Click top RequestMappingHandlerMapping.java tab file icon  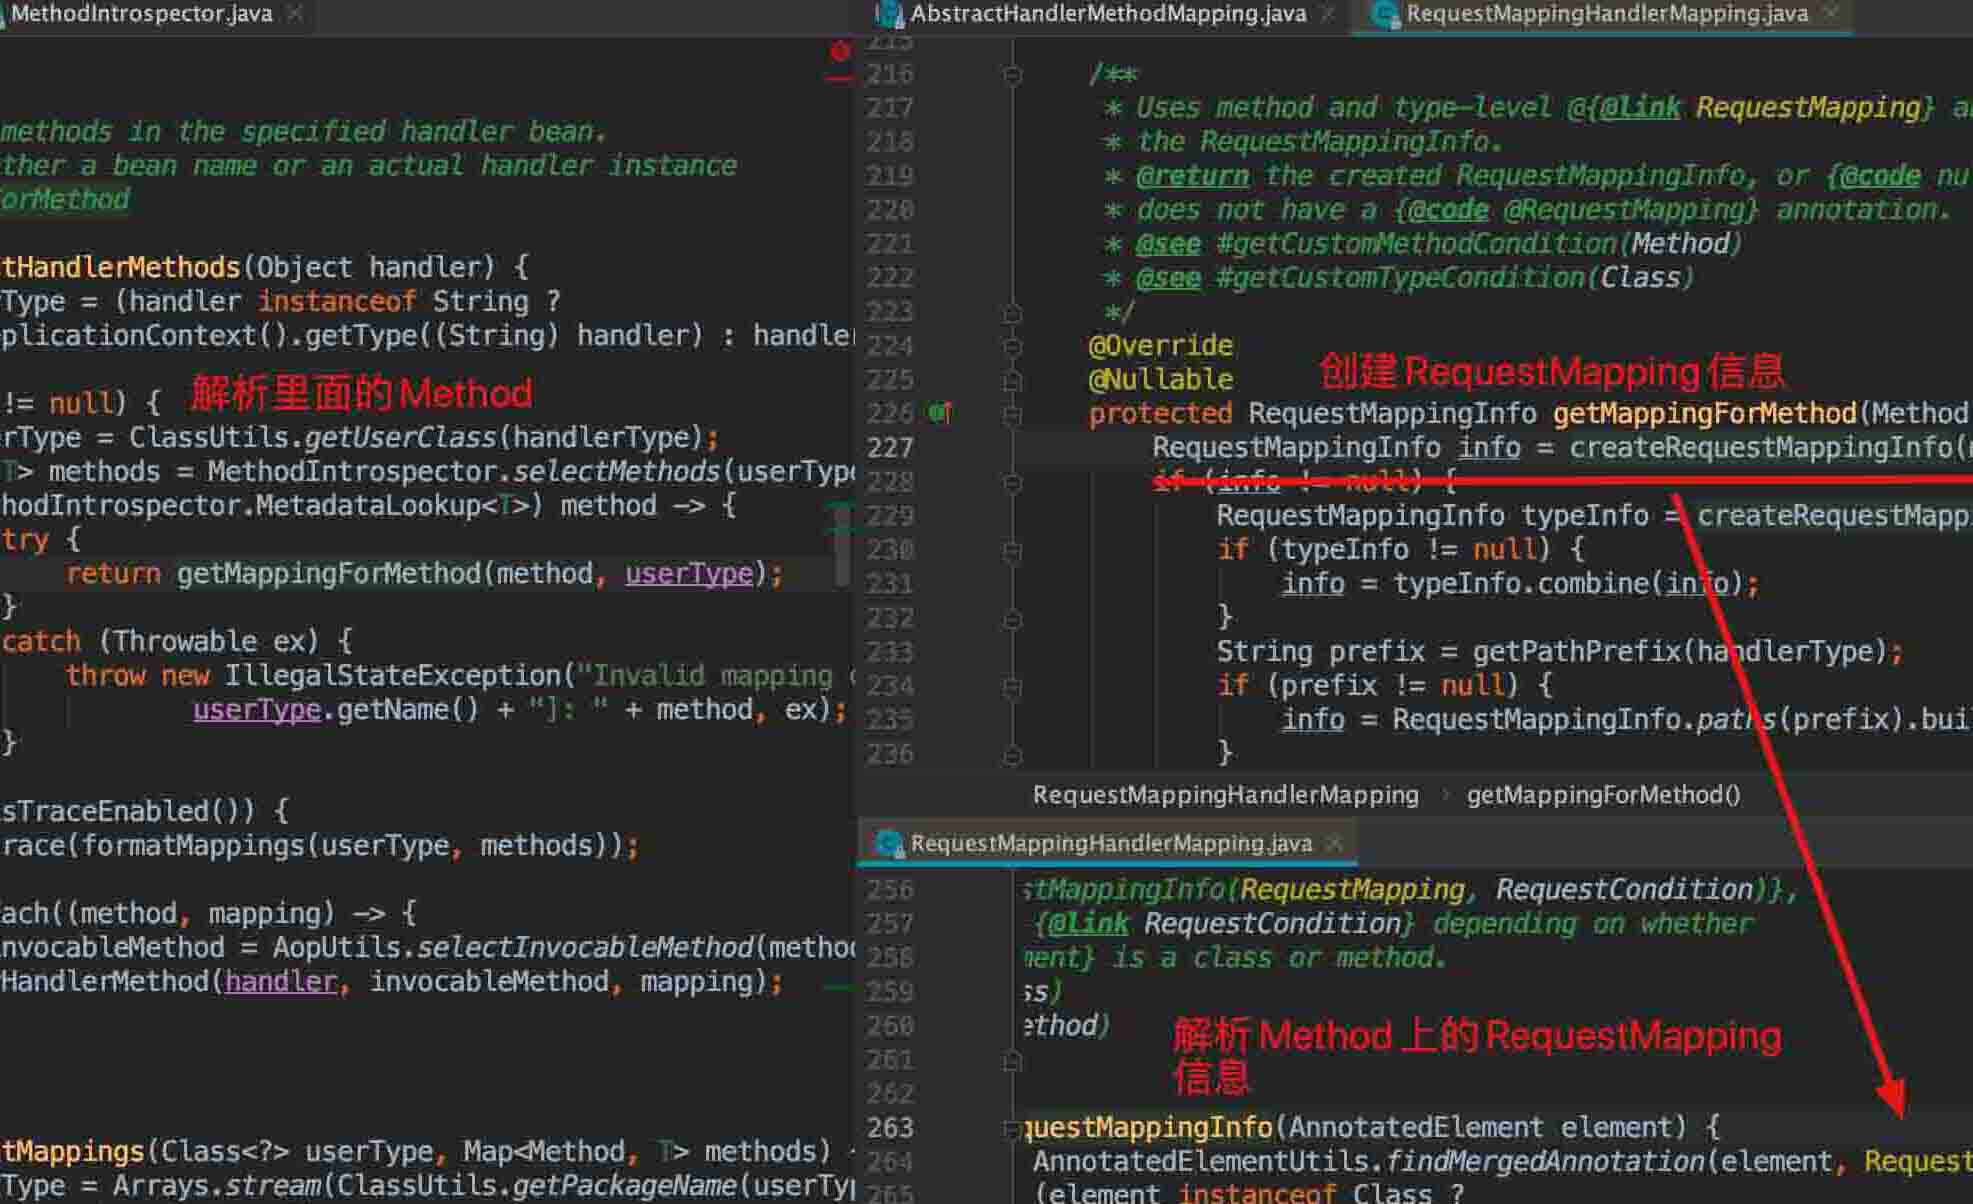pyautogui.click(x=1386, y=14)
